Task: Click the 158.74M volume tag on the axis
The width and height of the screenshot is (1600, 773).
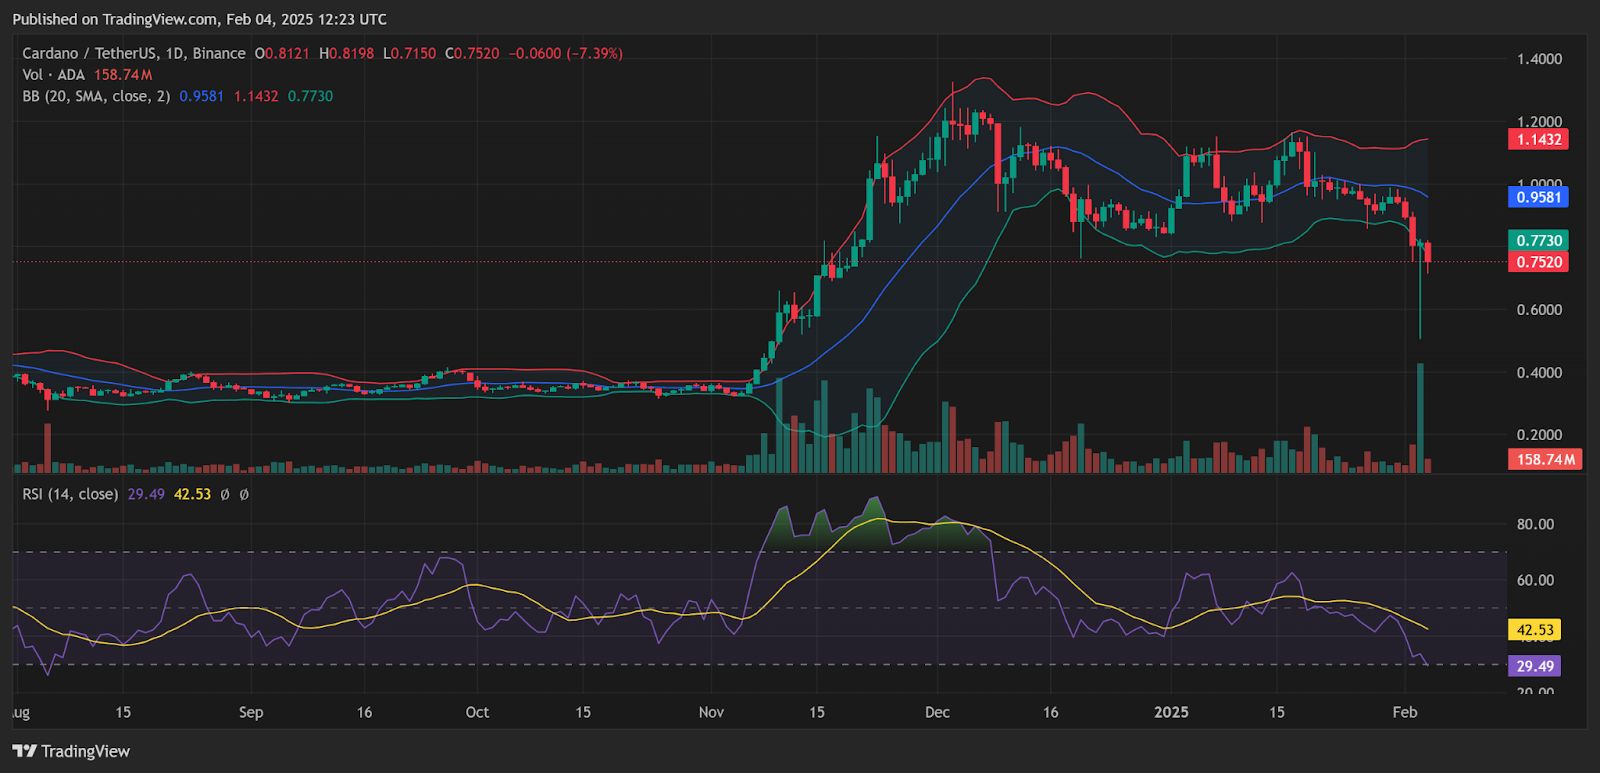Action: (x=1544, y=459)
